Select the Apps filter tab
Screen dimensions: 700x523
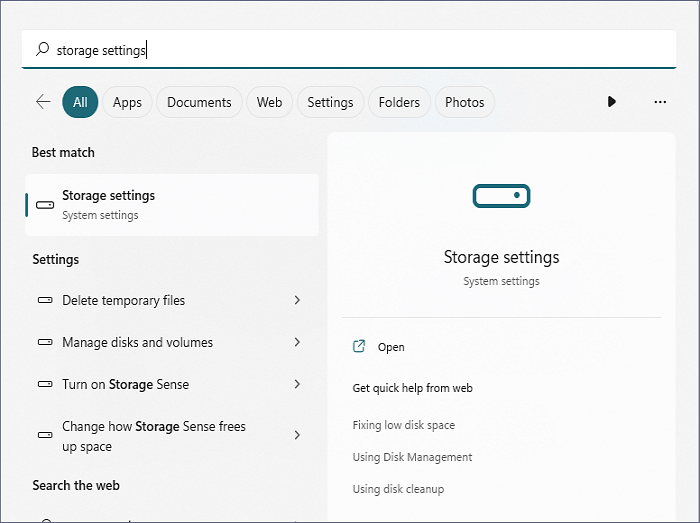coord(127,102)
